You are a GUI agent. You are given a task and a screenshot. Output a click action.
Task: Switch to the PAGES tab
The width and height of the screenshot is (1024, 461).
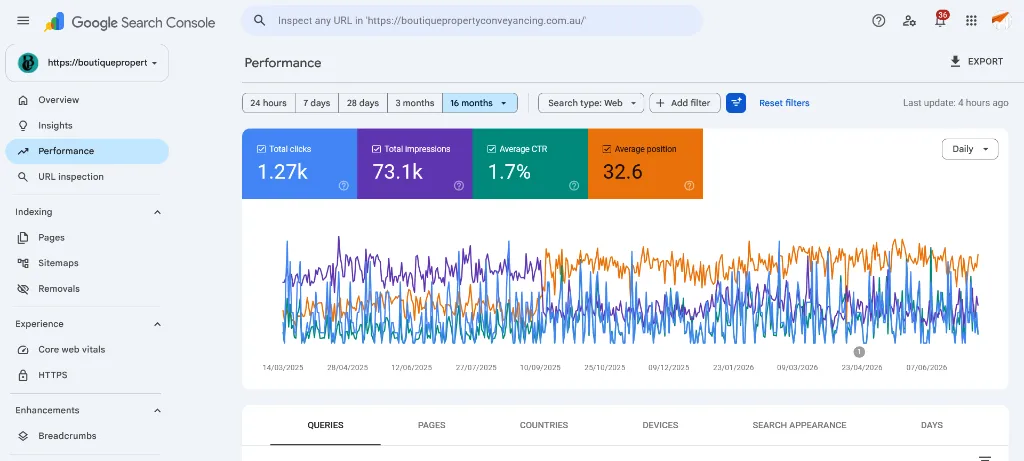[x=432, y=425]
